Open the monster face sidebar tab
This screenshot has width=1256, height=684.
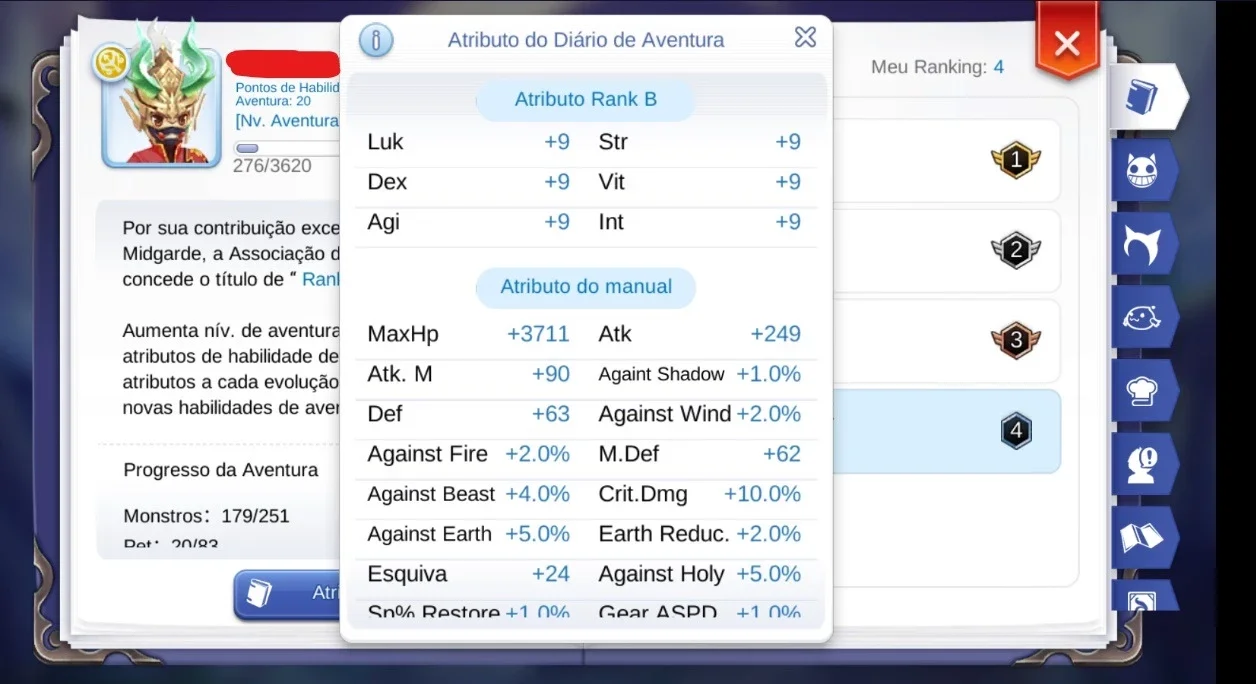point(1144,171)
